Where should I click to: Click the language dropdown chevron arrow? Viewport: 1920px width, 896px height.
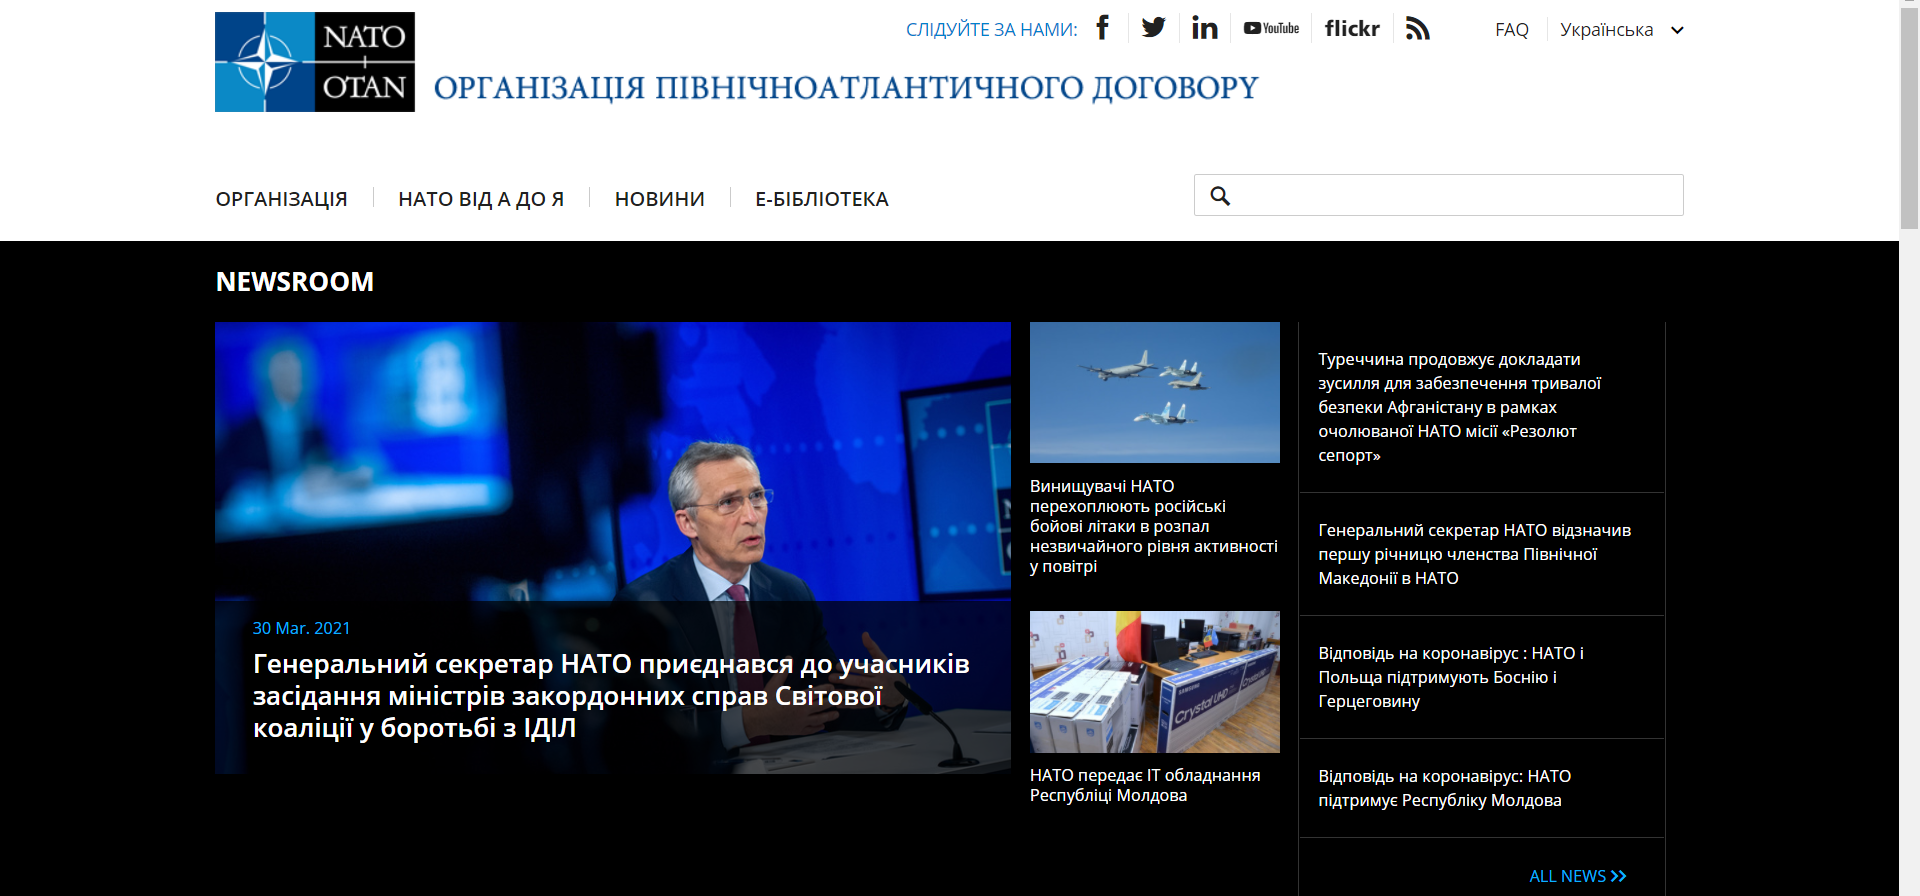[1677, 30]
